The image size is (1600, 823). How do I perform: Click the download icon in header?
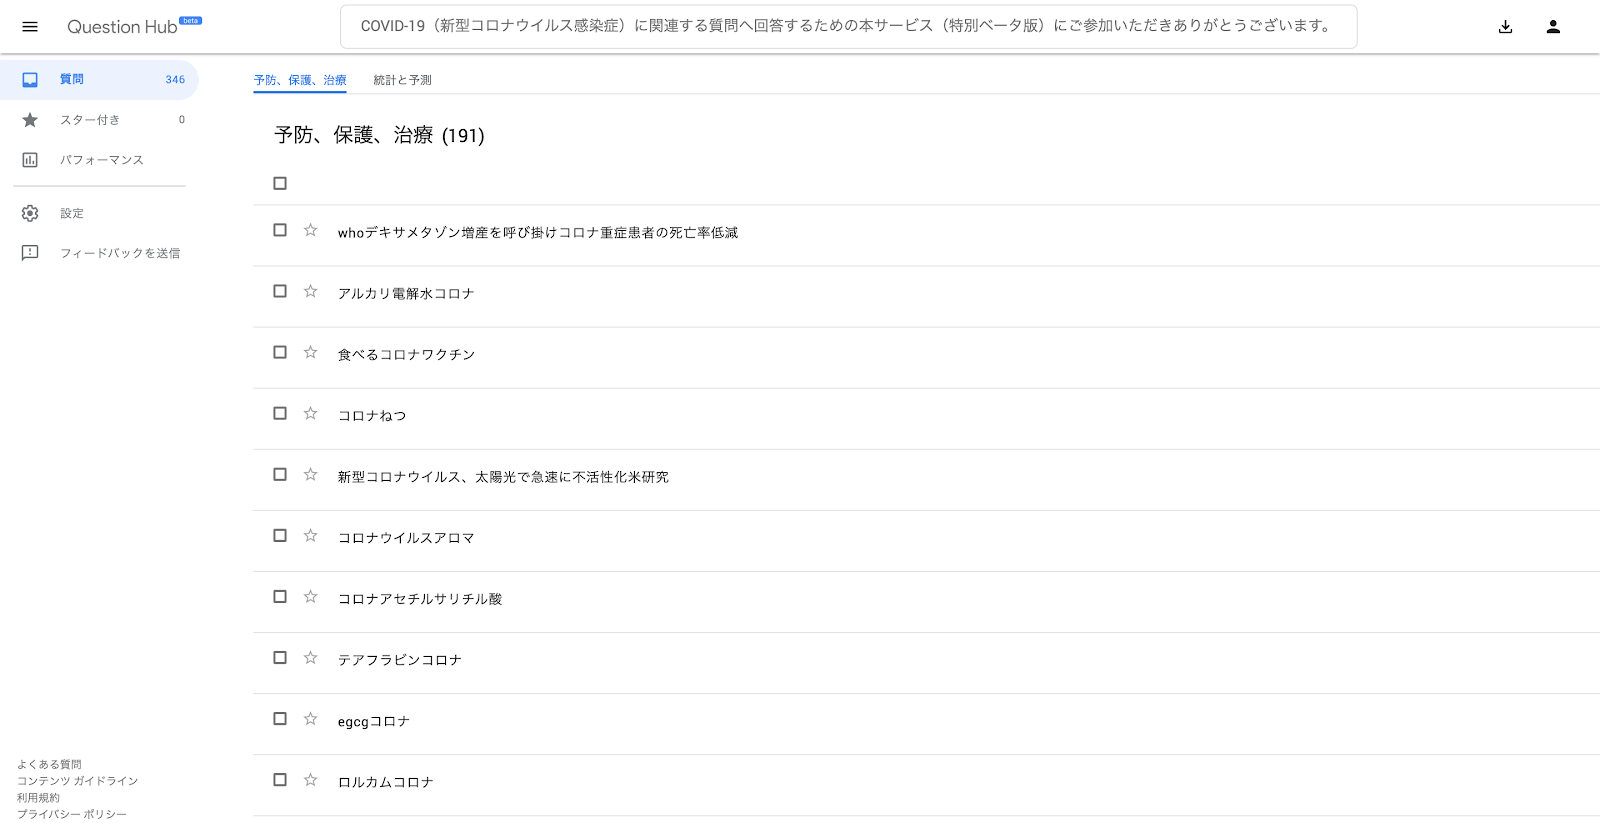(x=1505, y=27)
